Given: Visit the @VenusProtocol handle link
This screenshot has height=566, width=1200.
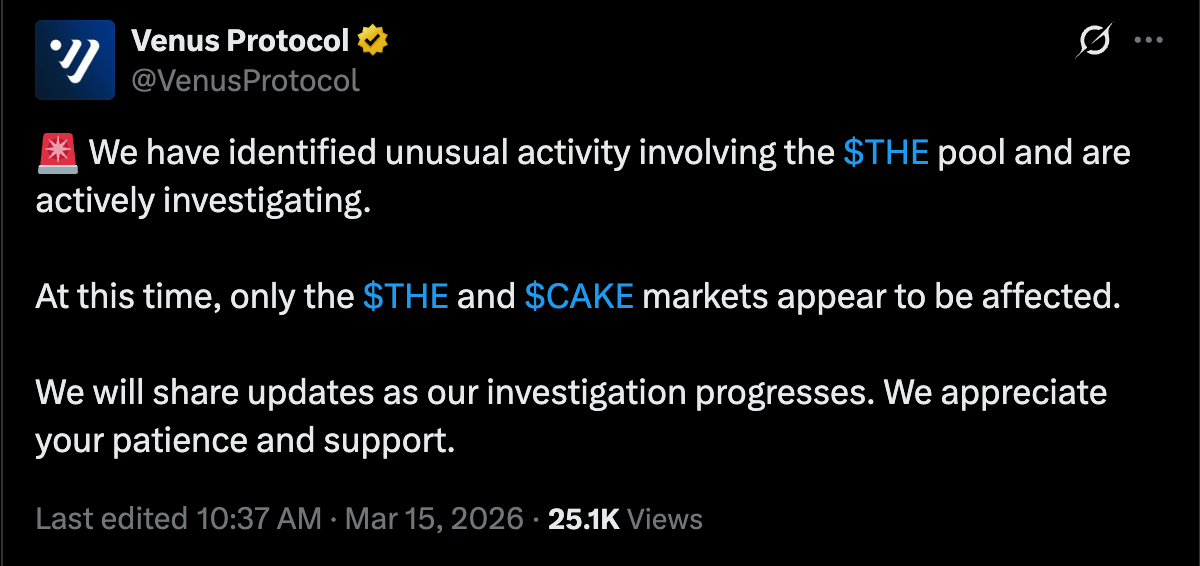Looking at the screenshot, I should click(245, 80).
